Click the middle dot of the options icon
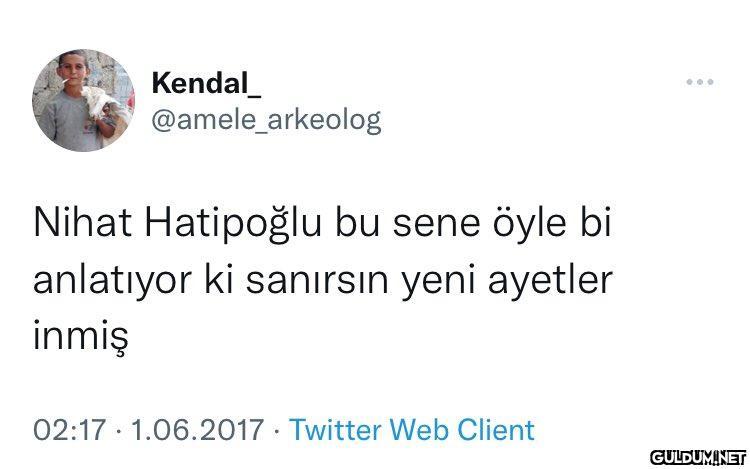The height and width of the screenshot is (469, 750). click(700, 82)
